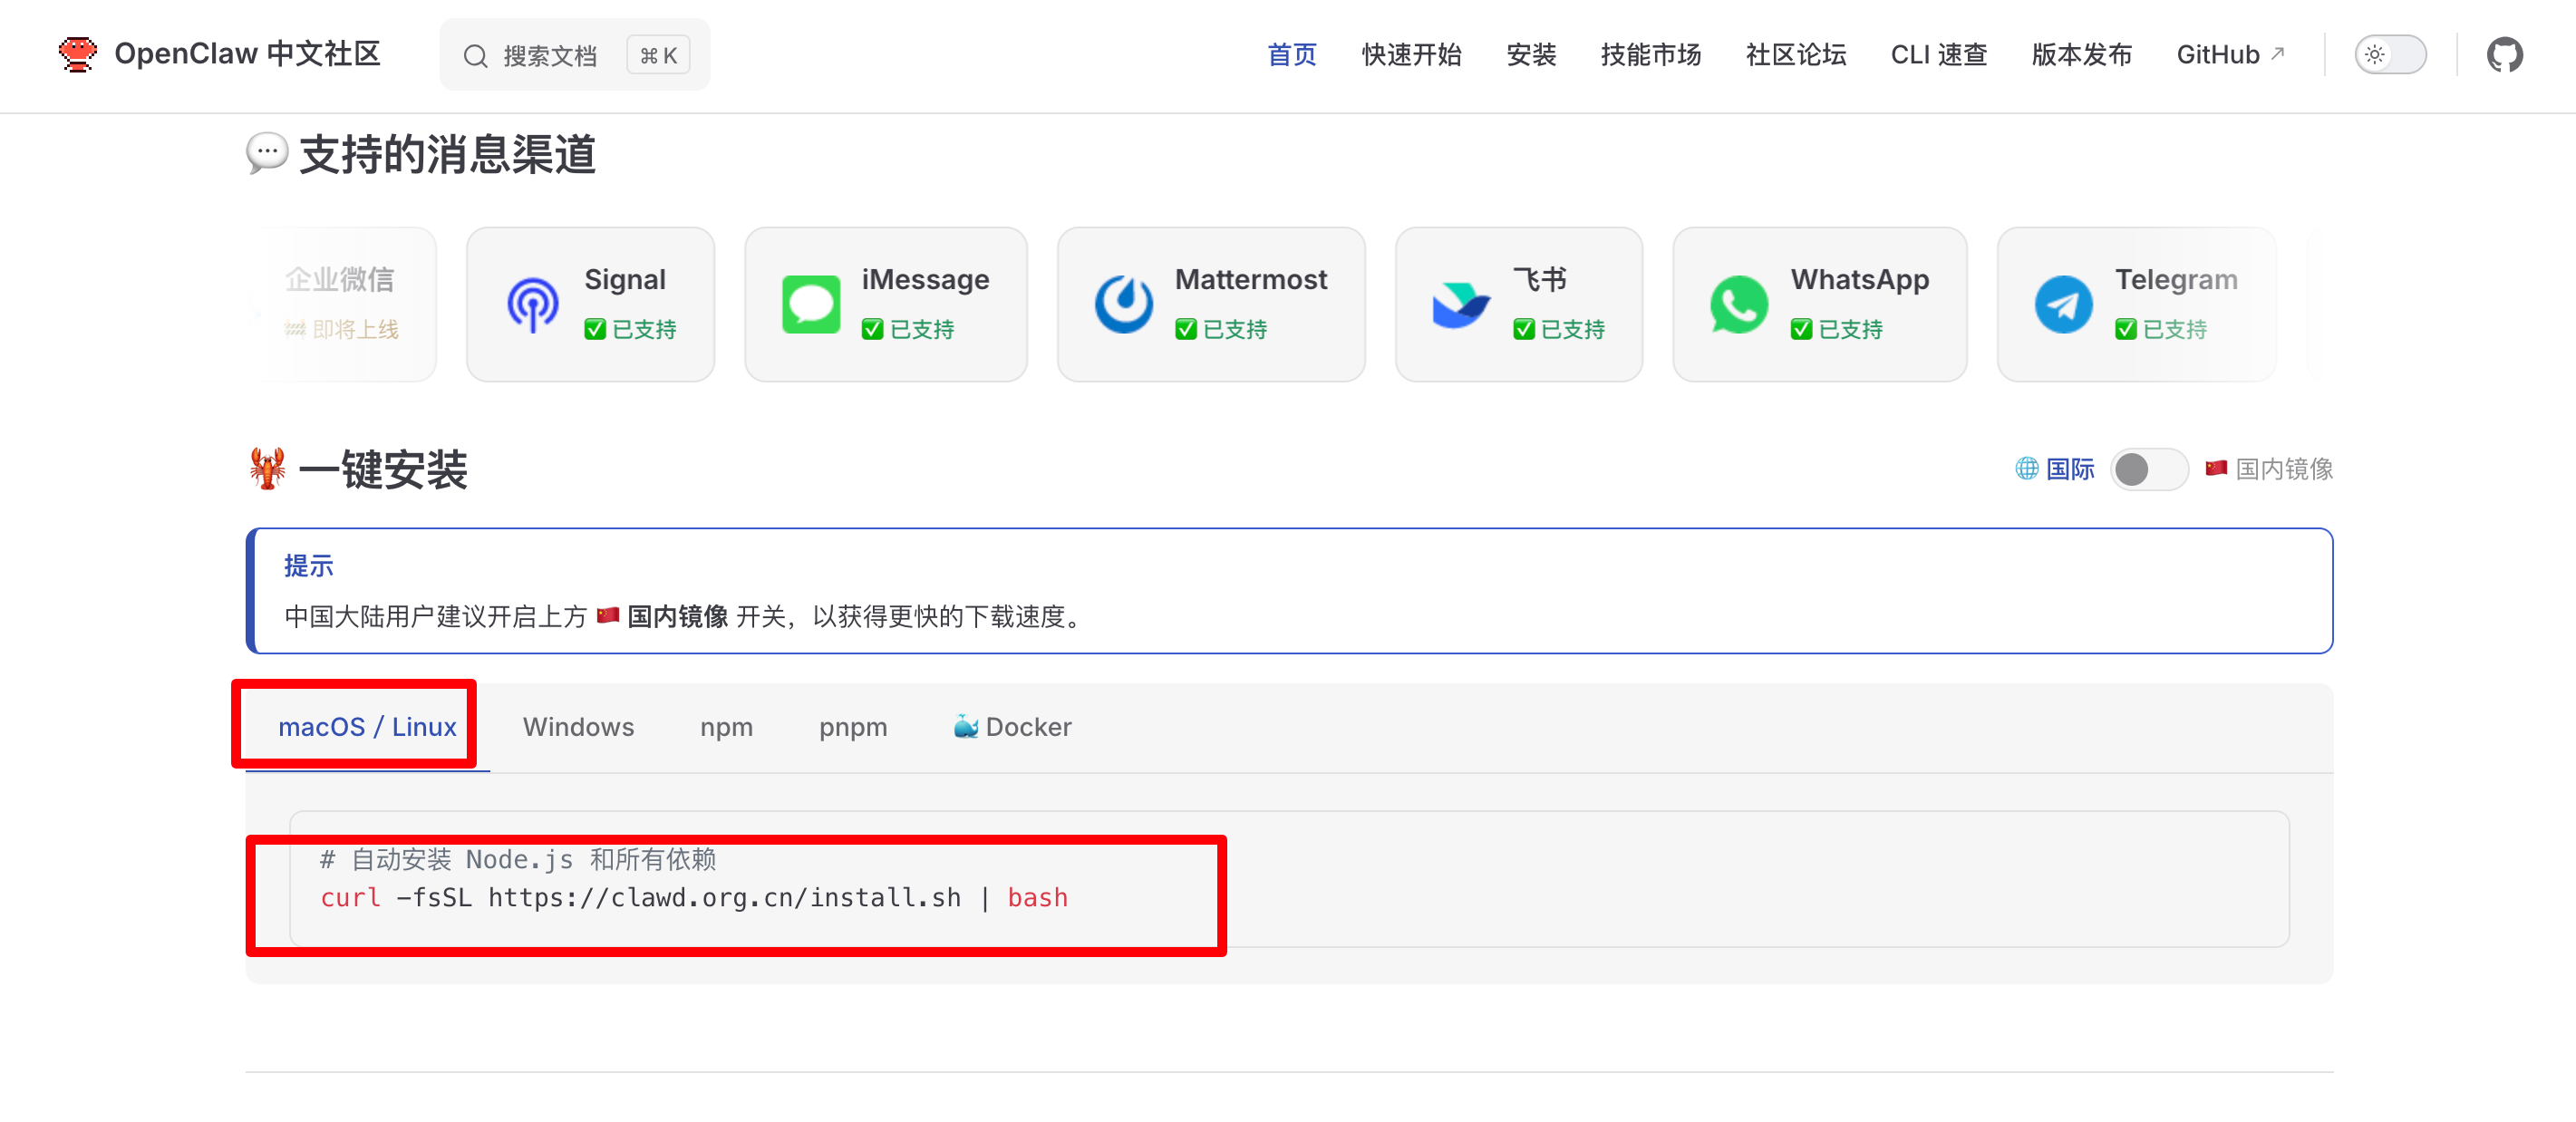Switch to the Windows install tab
Image resolution: width=2576 pixels, height=1122 pixels.
(x=578, y=727)
